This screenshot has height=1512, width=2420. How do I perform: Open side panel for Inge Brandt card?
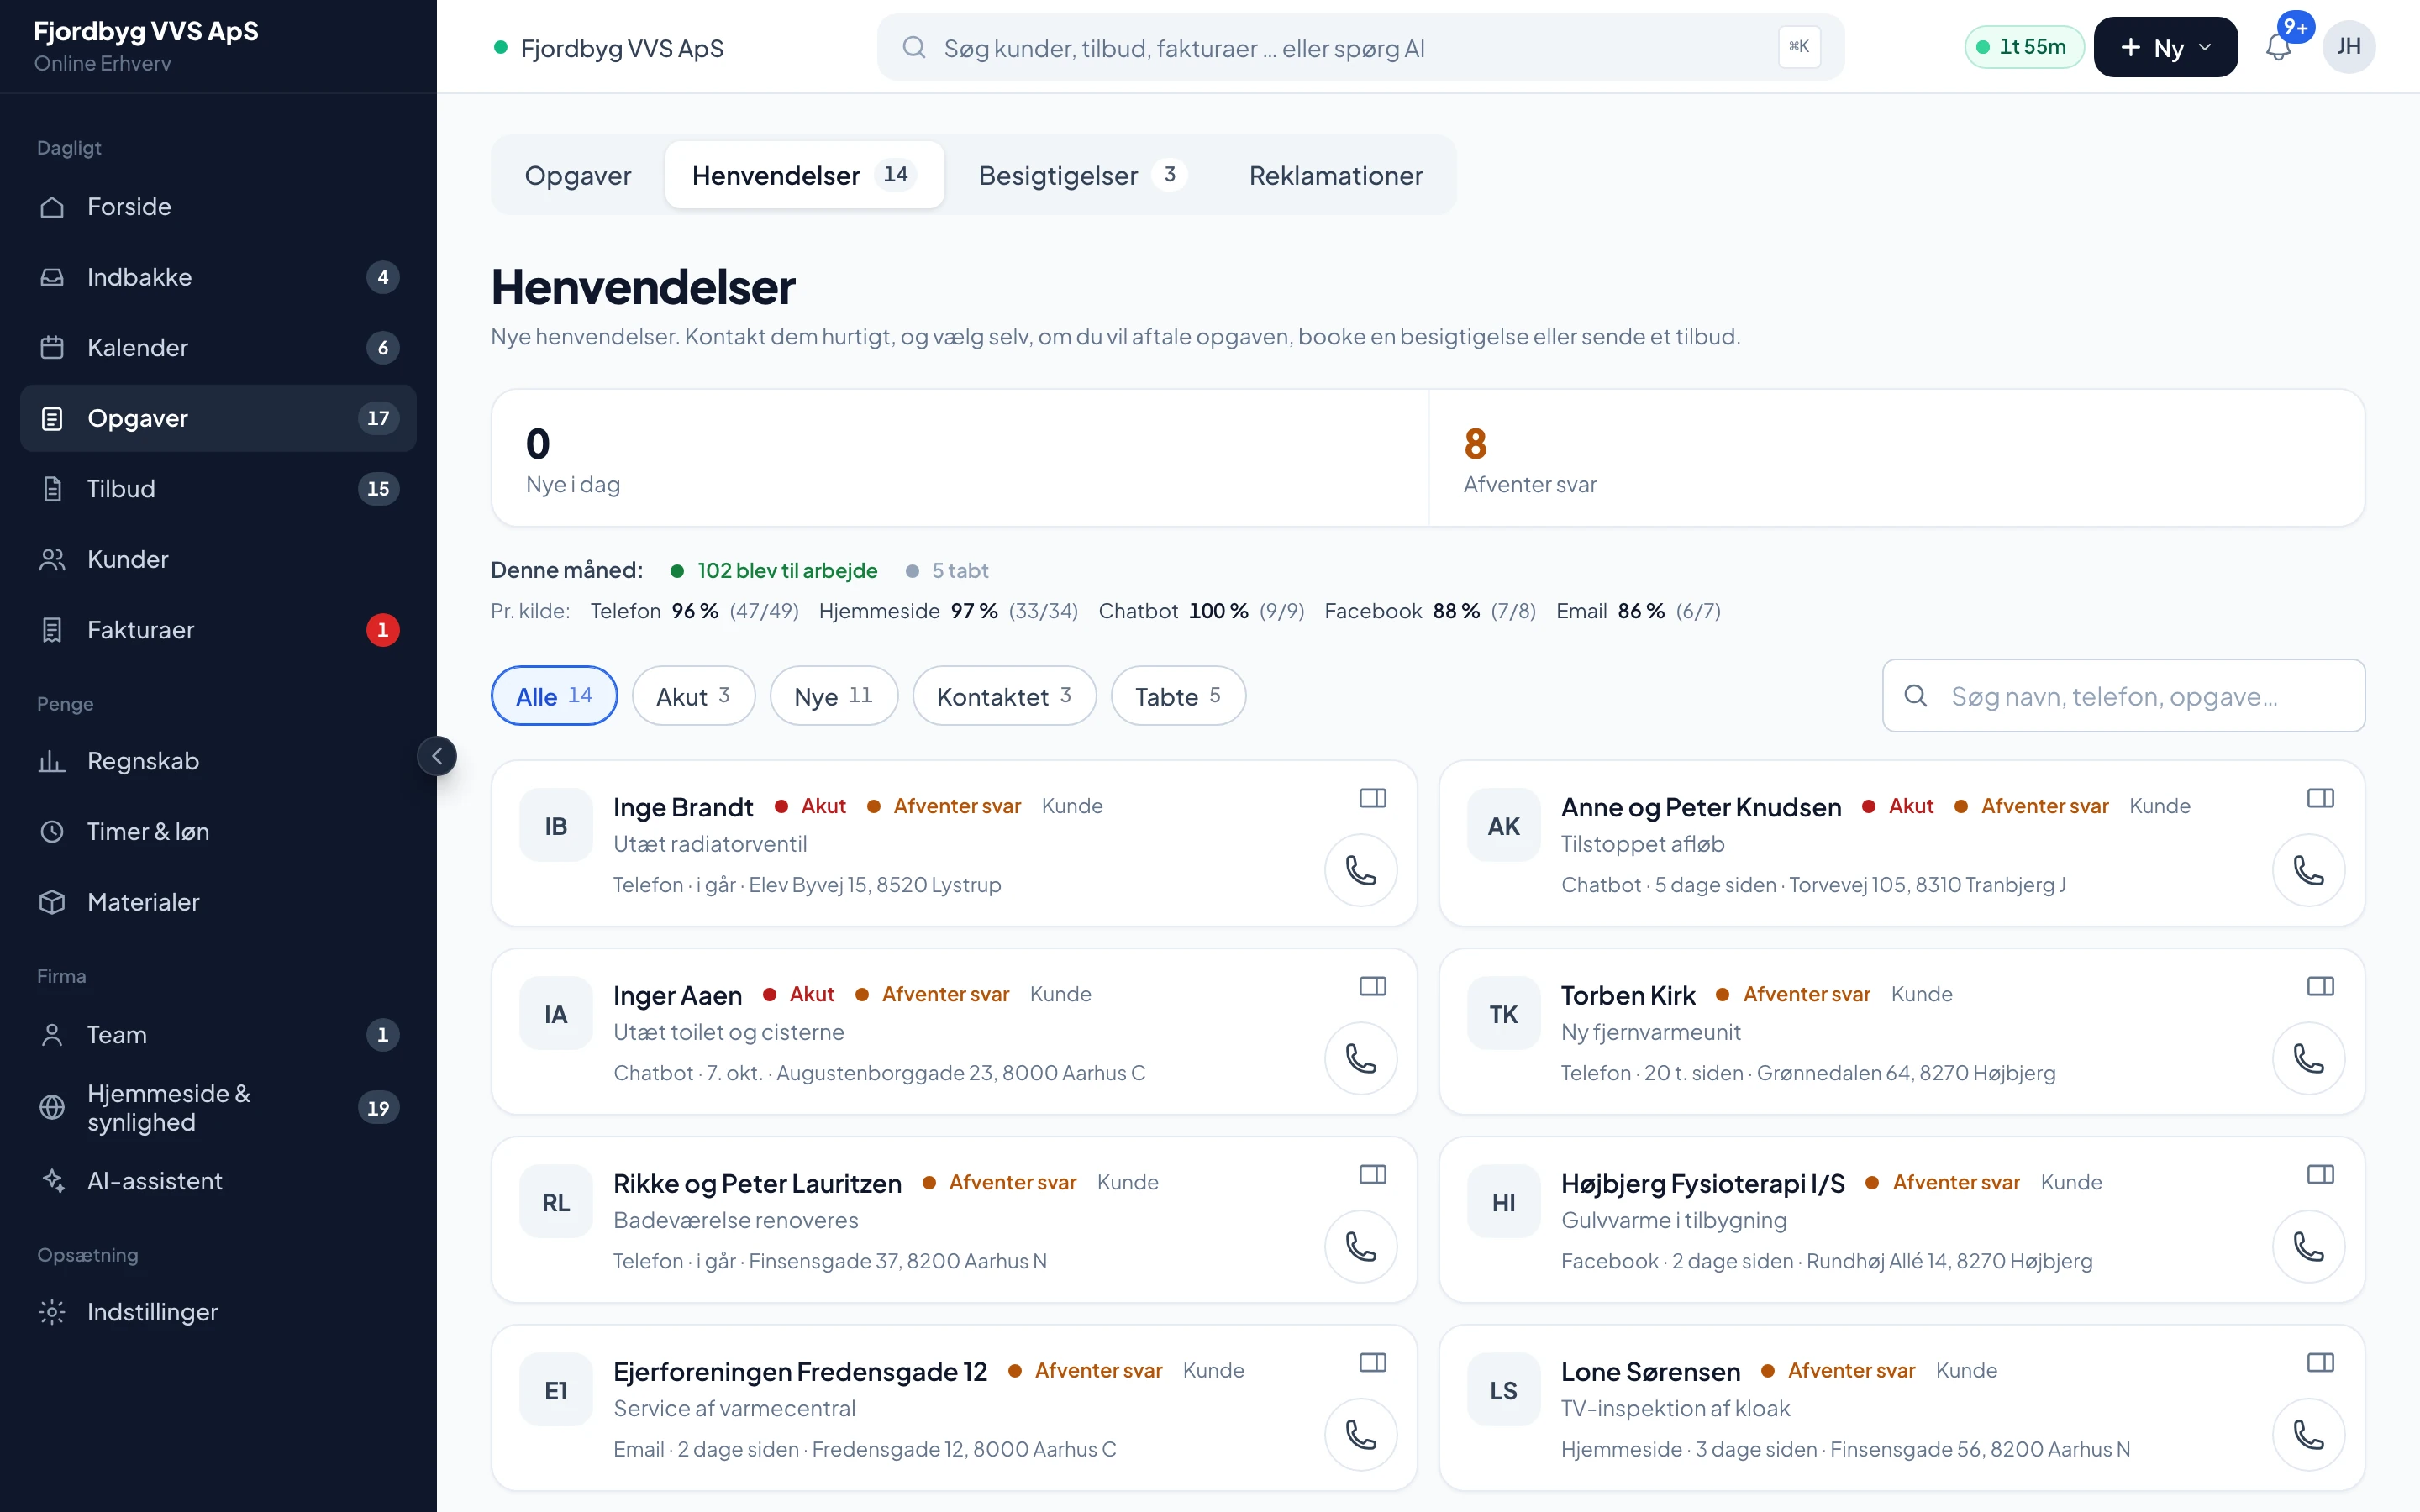click(1372, 798)
